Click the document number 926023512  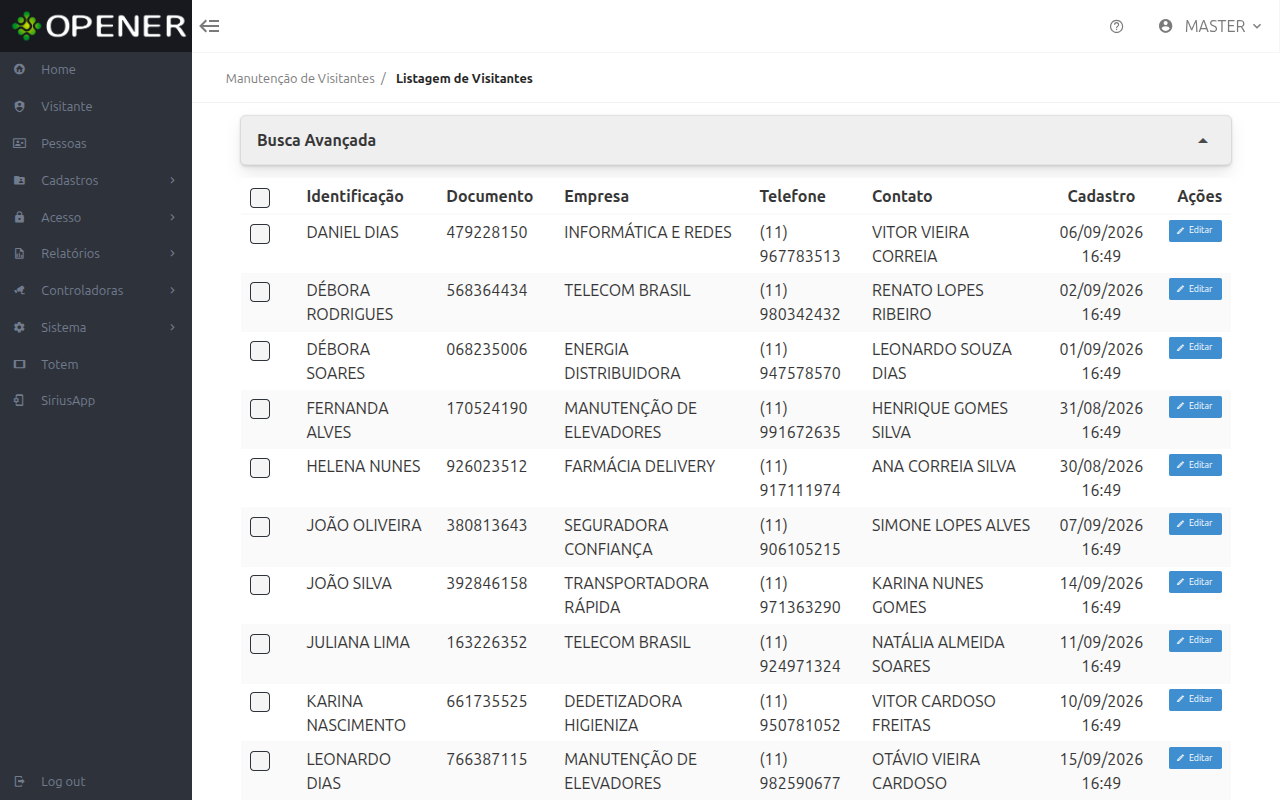pos(487,467)
